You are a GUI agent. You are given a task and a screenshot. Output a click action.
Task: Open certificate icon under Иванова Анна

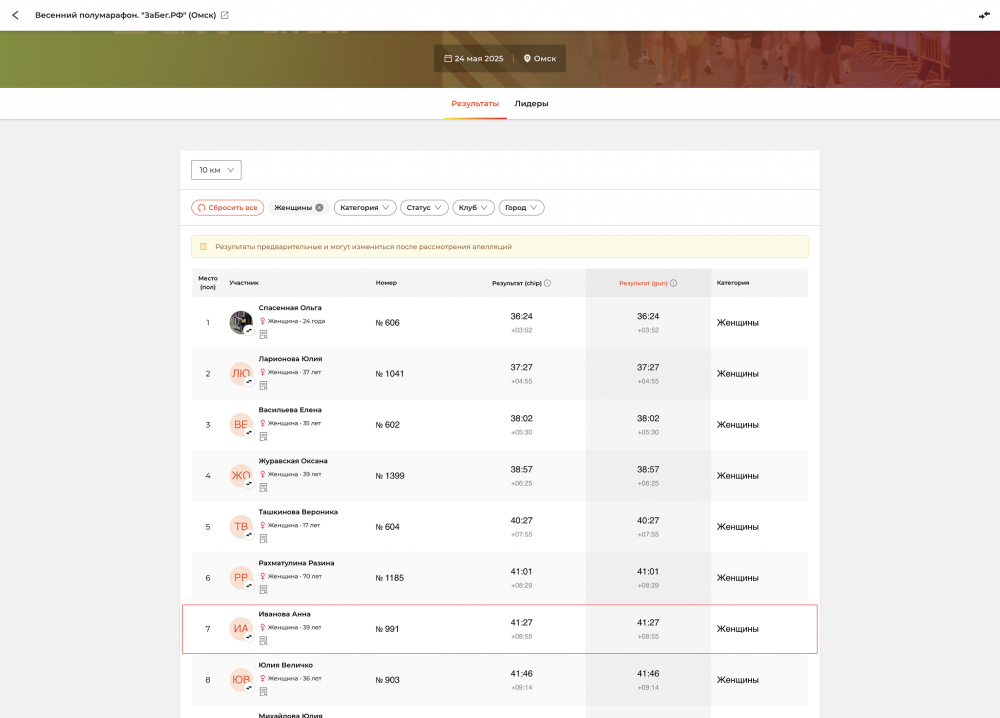click(263, 641)
